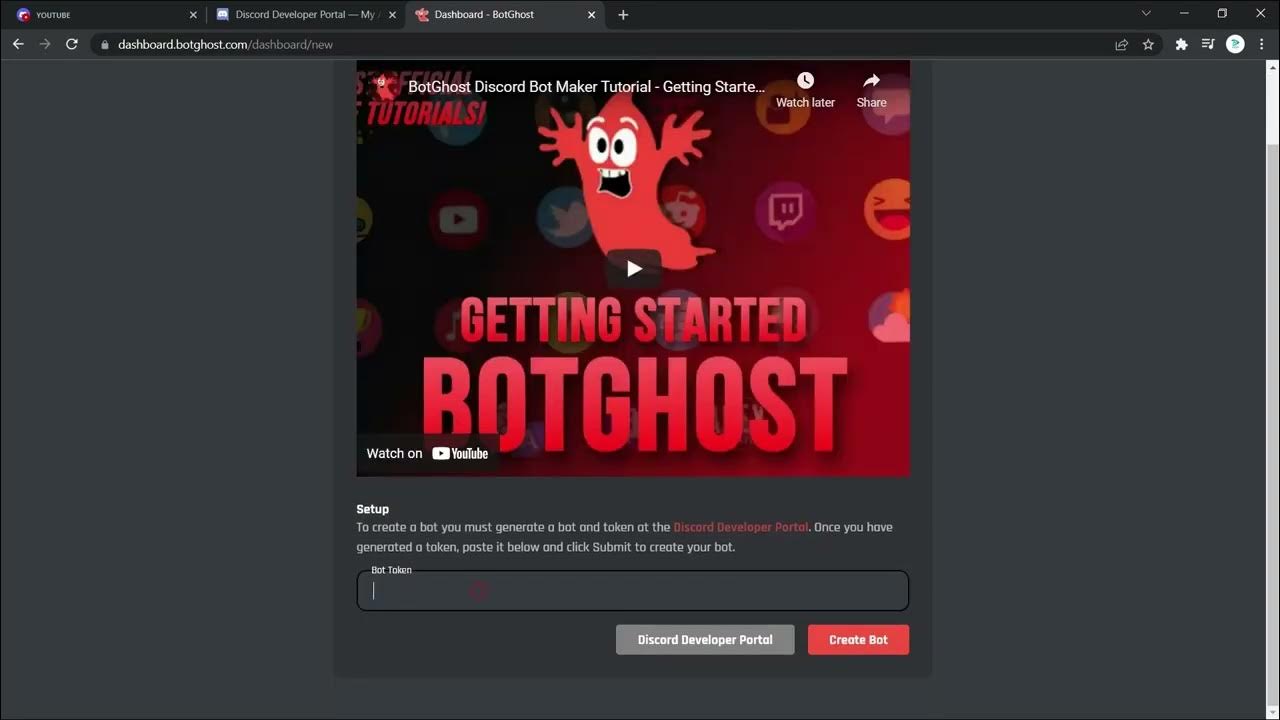Click the gray Discord Developer Portal button
This screenshot has width=1280, height=720.
click(705, 640)
